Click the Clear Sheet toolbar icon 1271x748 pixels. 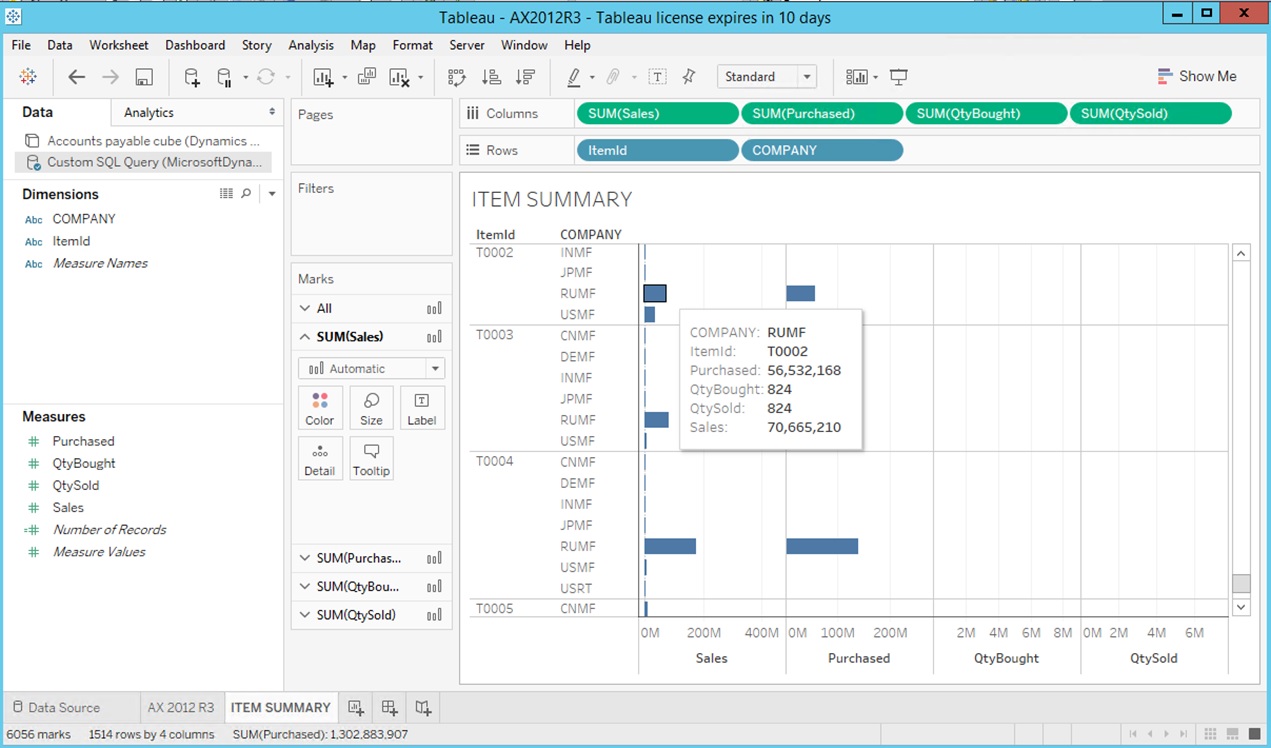[399, 77]
